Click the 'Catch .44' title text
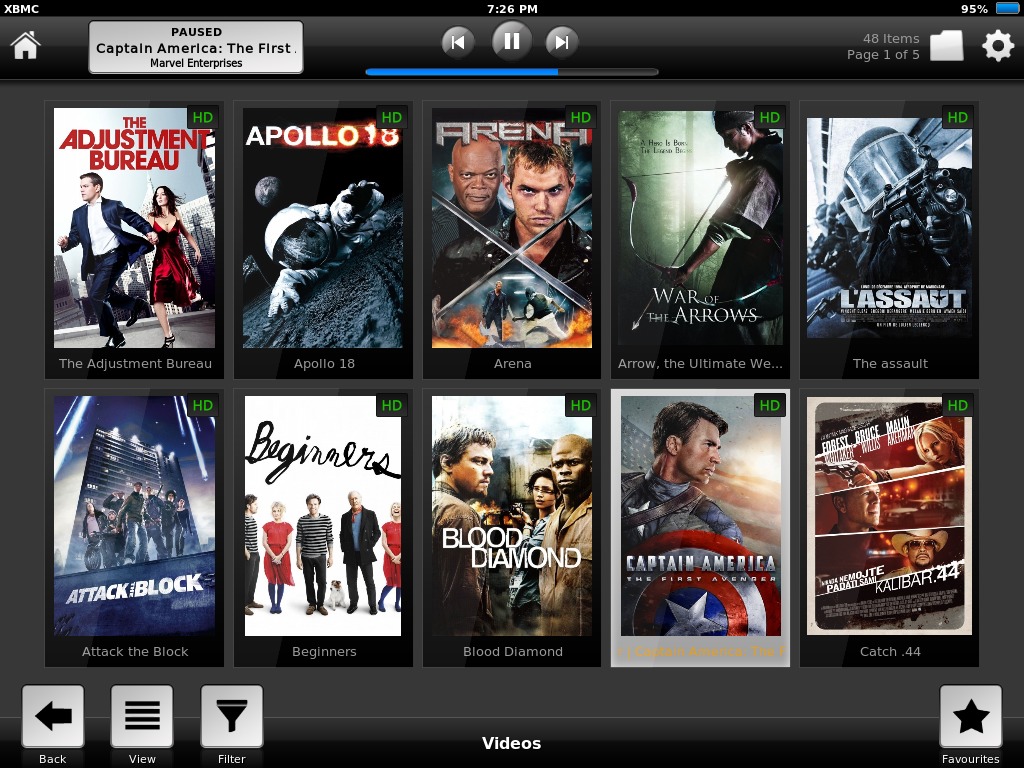This screenshot has height=768, width=1024. tap(890, 652)
